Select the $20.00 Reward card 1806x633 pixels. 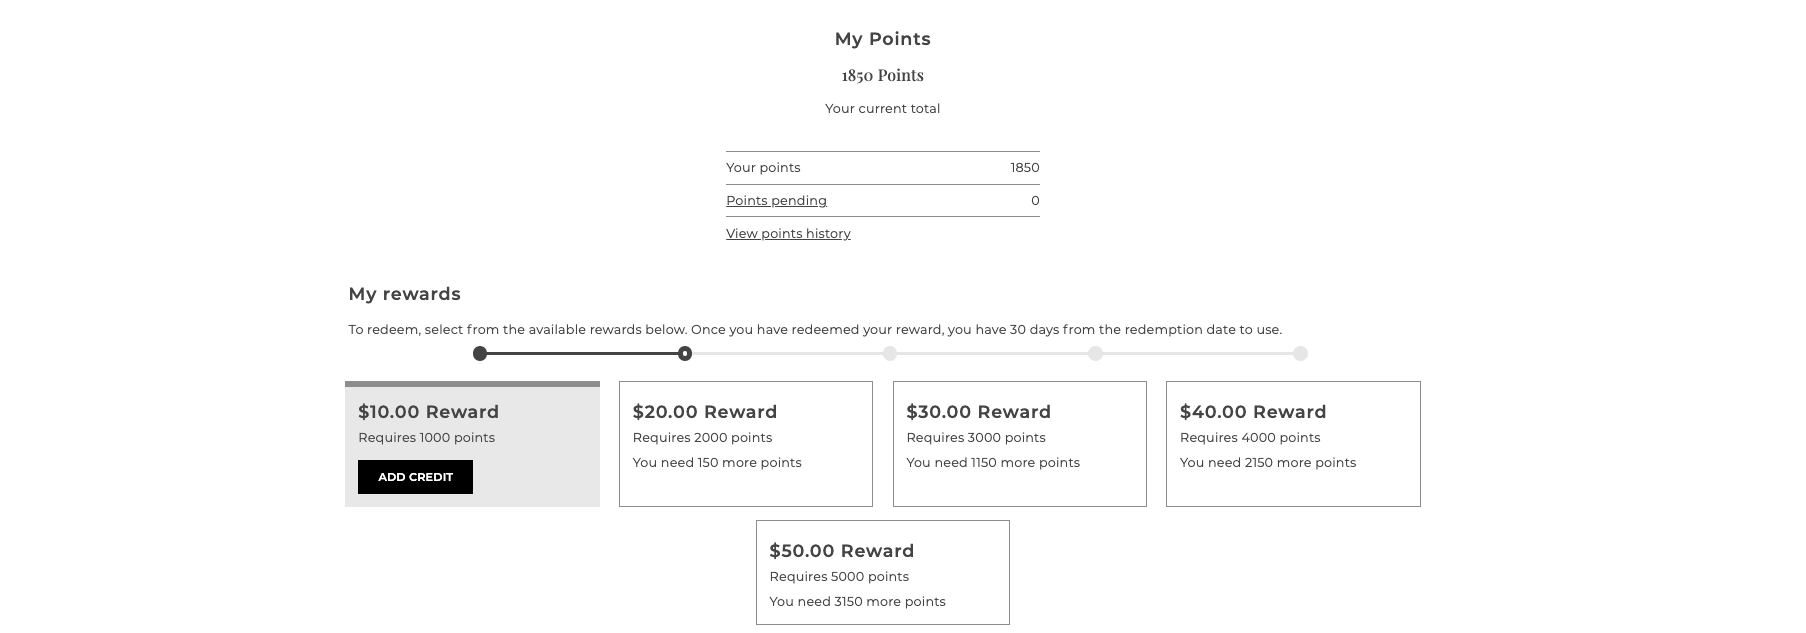coord(745,444)
